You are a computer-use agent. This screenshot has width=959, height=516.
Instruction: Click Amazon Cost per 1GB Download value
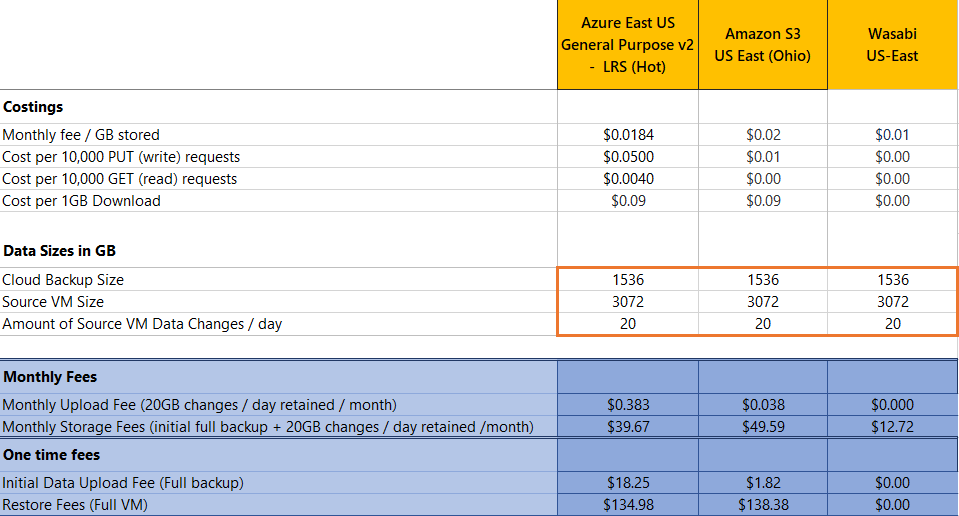tap(763, 201)
